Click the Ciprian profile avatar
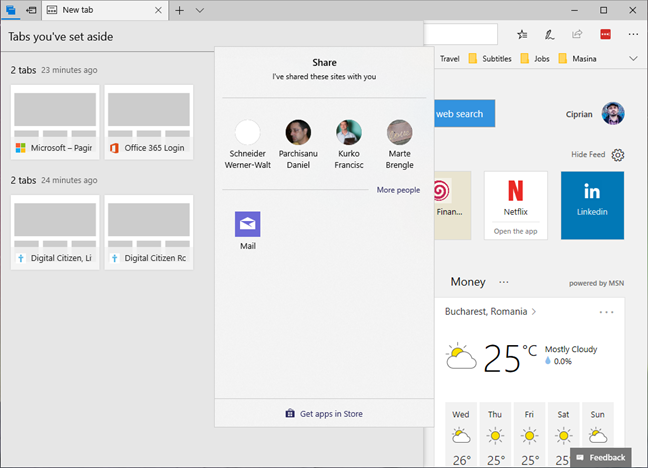This screenshot has width=648, height=468. pyautogui.click(x=613, y=114)
